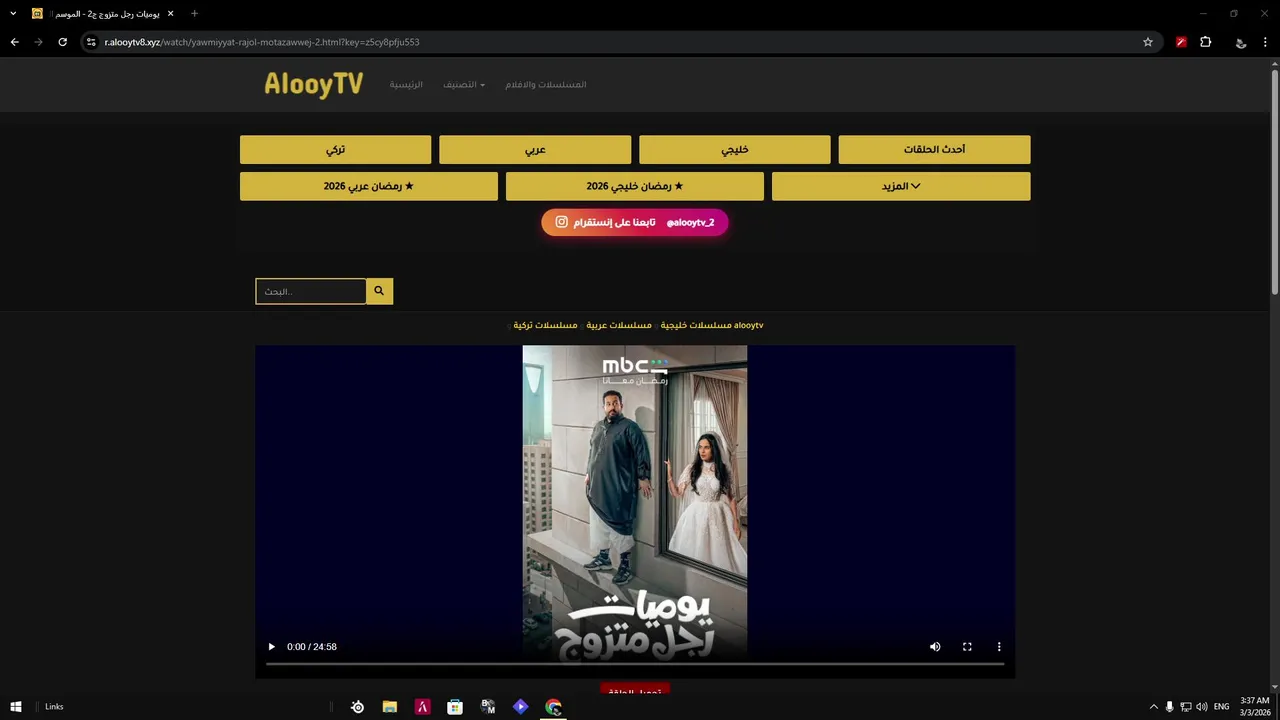Show hidden system tray icons
The height and width of the screenshot is (720, 1280).
pyautogui.click(x=1153, y=707)
